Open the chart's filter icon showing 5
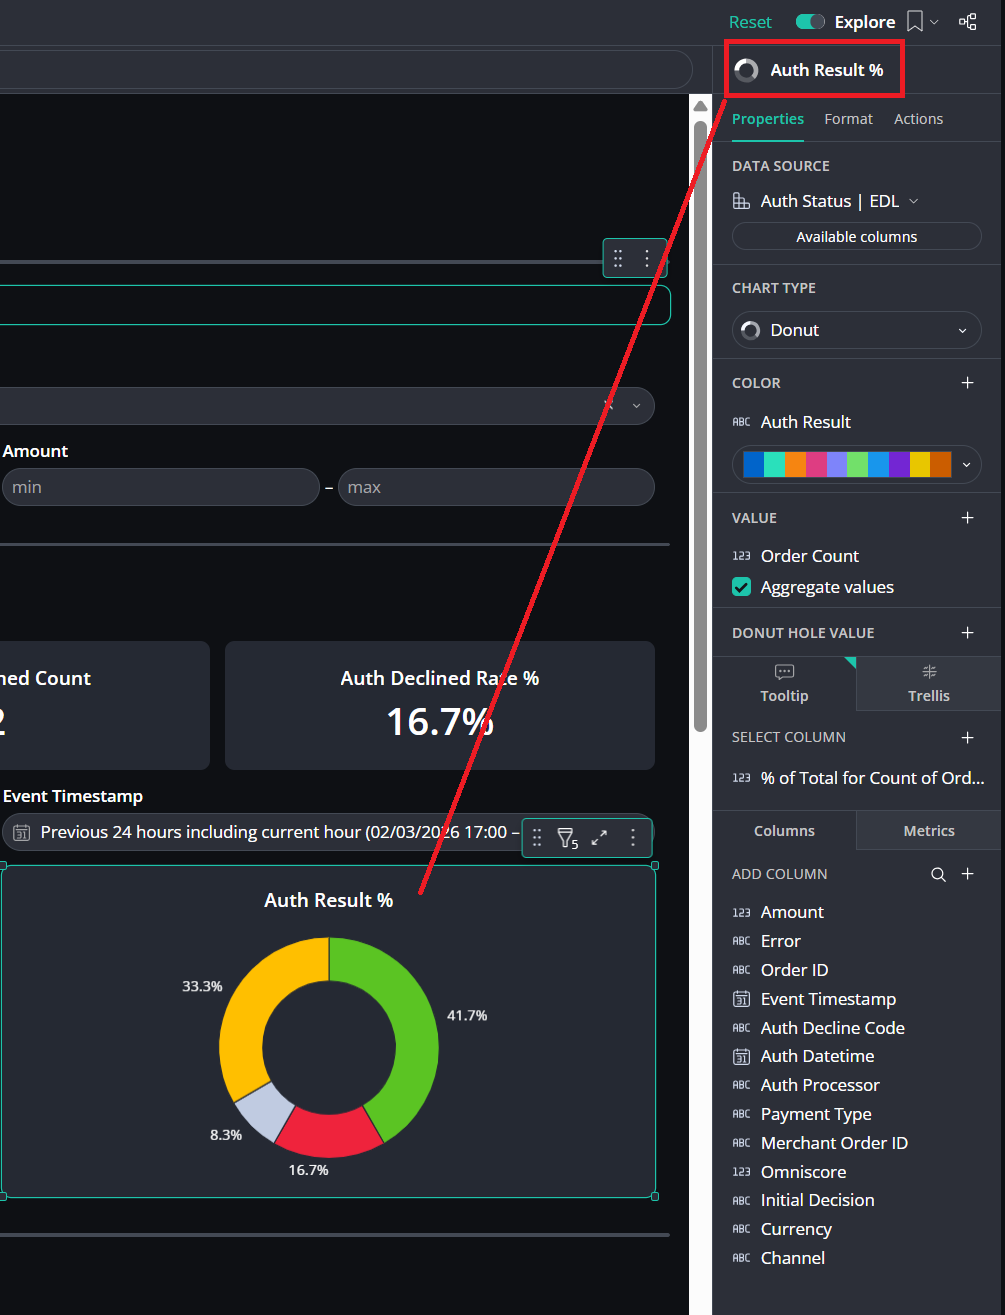 (567, 838)
